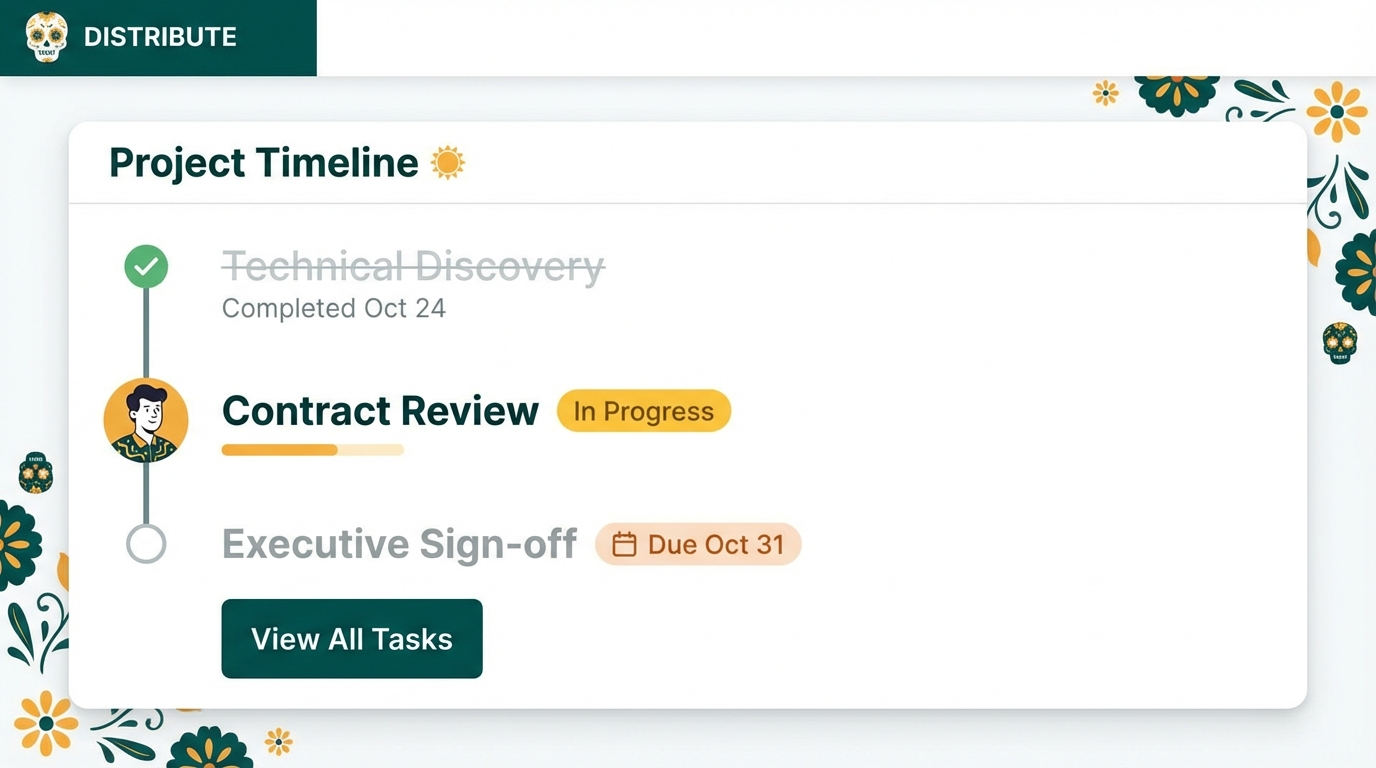Open the Executive Sign-off task link
This screenshot has width=1376, height=768.
399,544
